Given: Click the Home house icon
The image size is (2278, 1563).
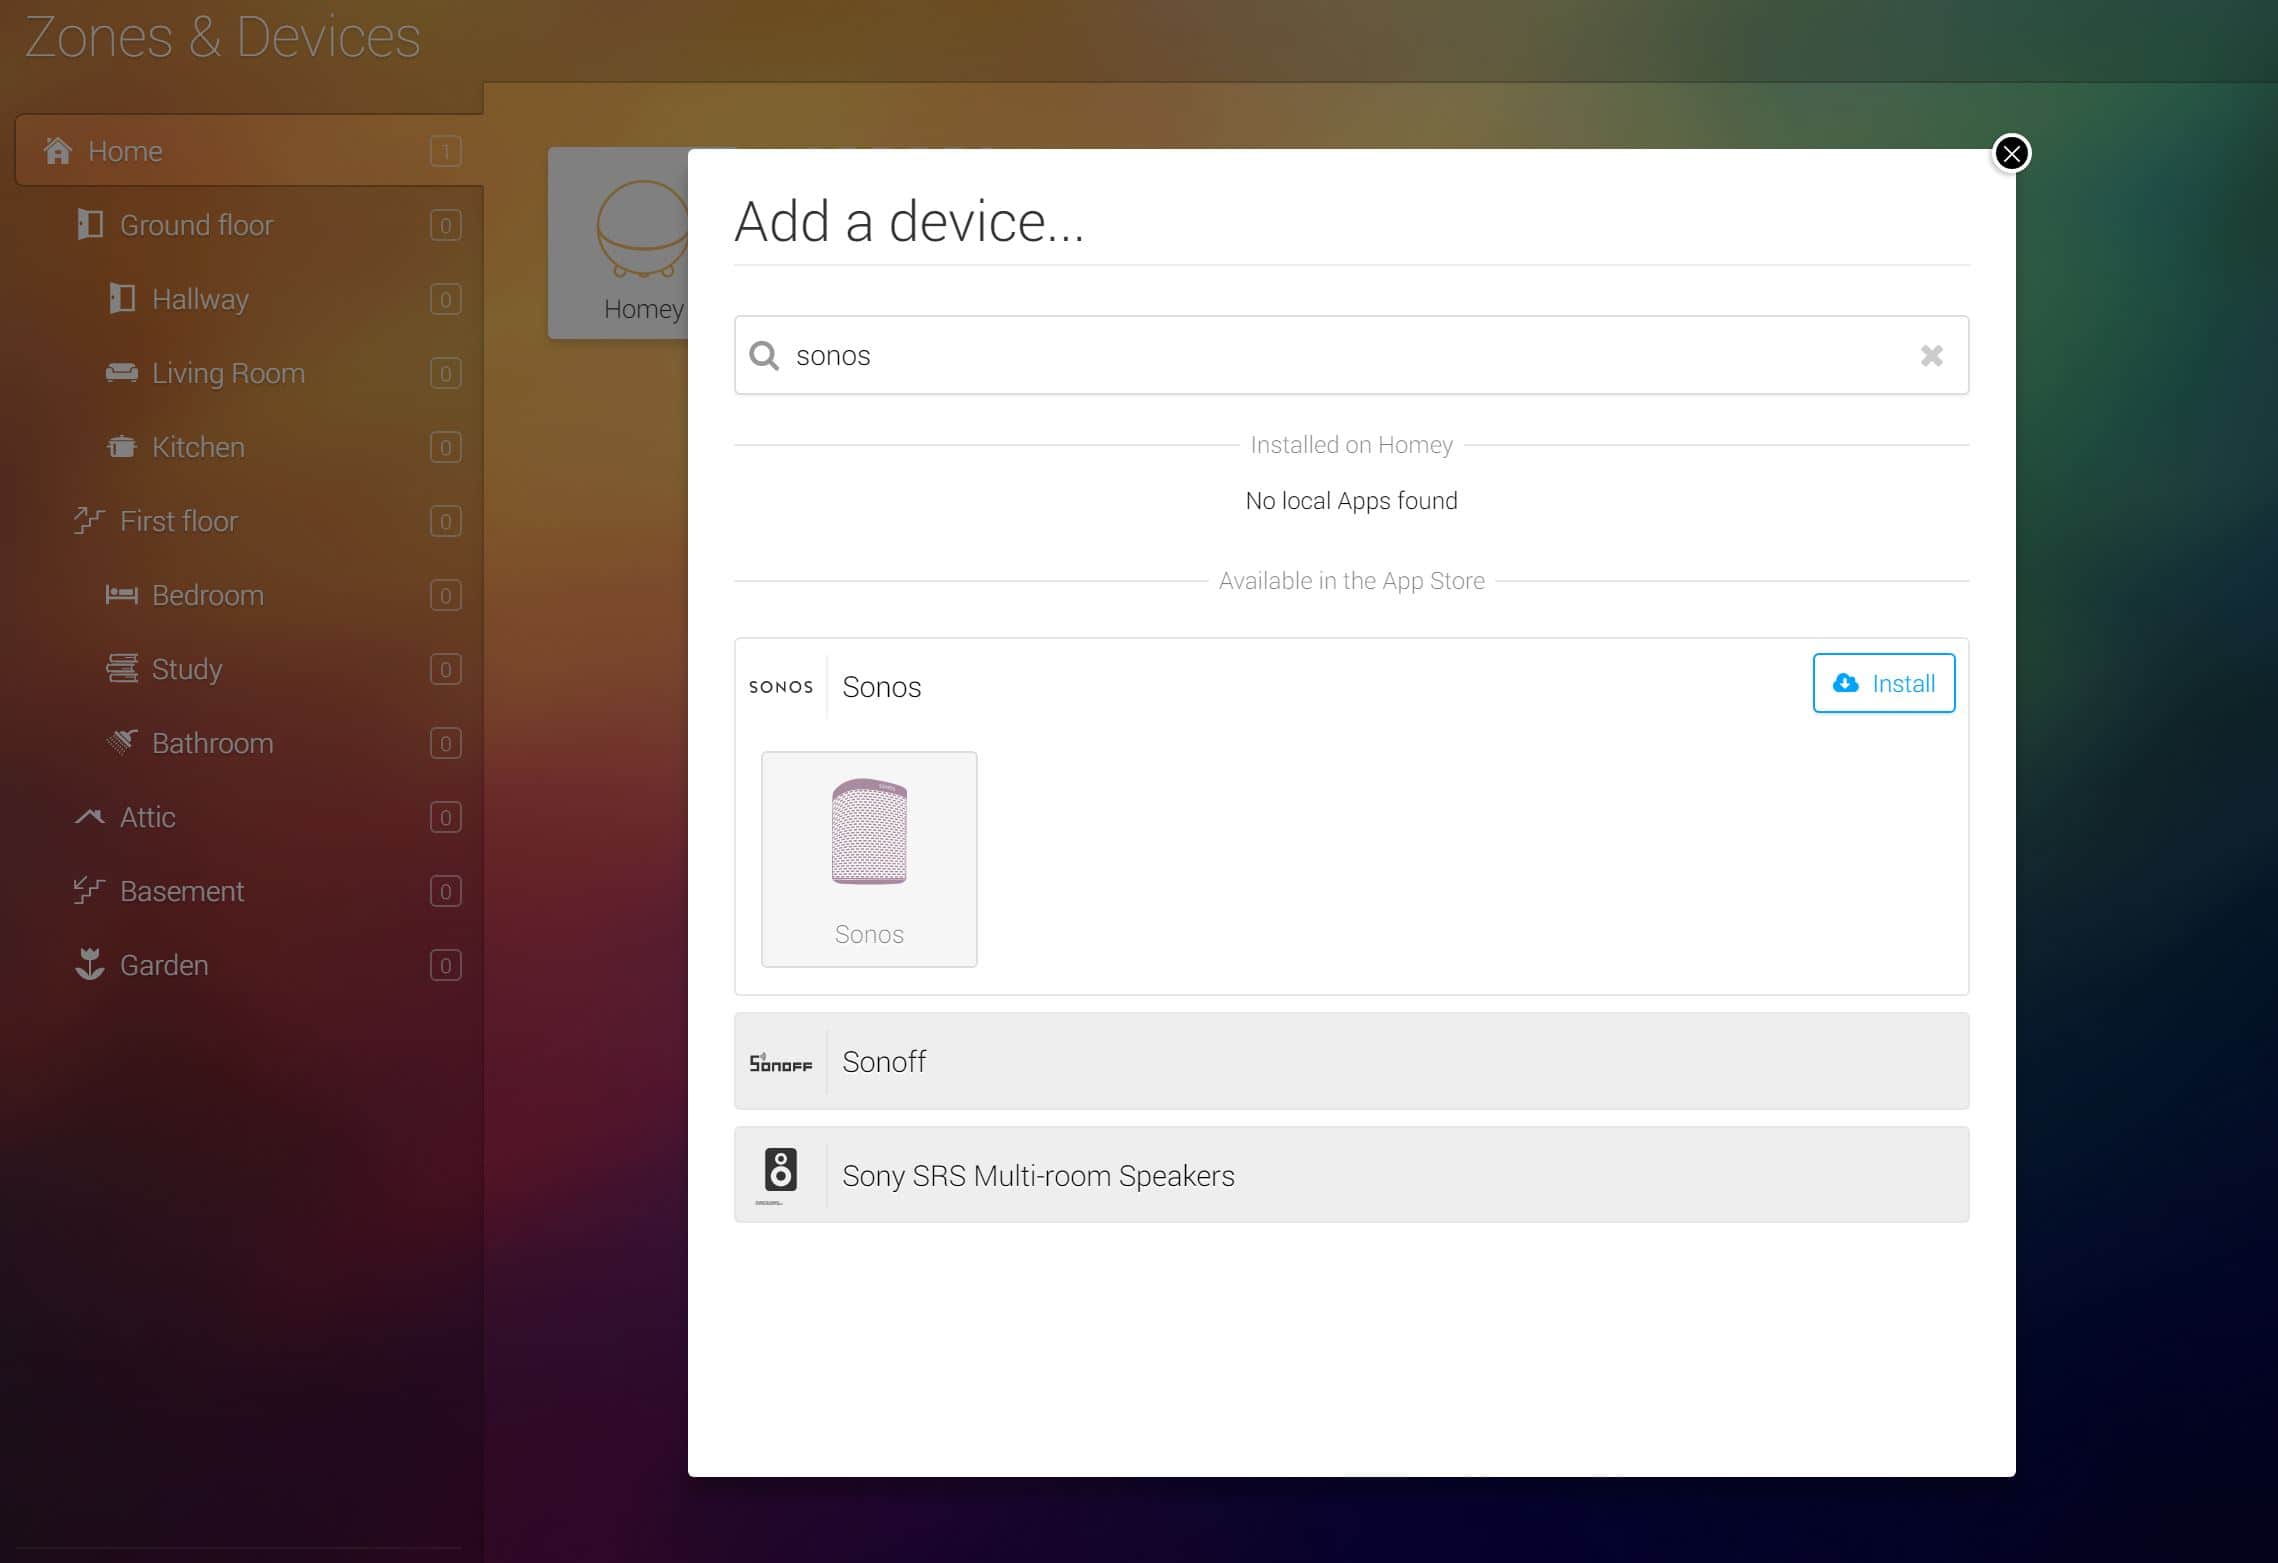Looking at the screenshot, I should point(58,151).
